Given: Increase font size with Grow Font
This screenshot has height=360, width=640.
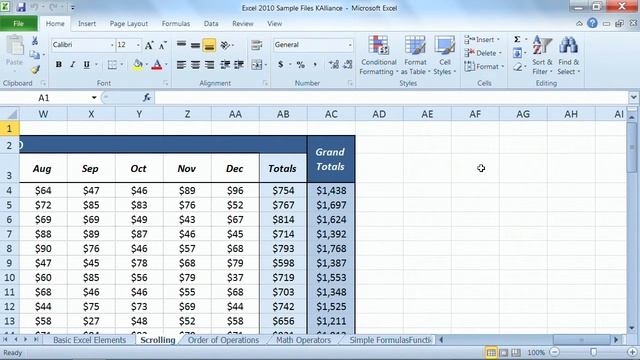Looking at the screenshot, I should [x=149, y=45].
